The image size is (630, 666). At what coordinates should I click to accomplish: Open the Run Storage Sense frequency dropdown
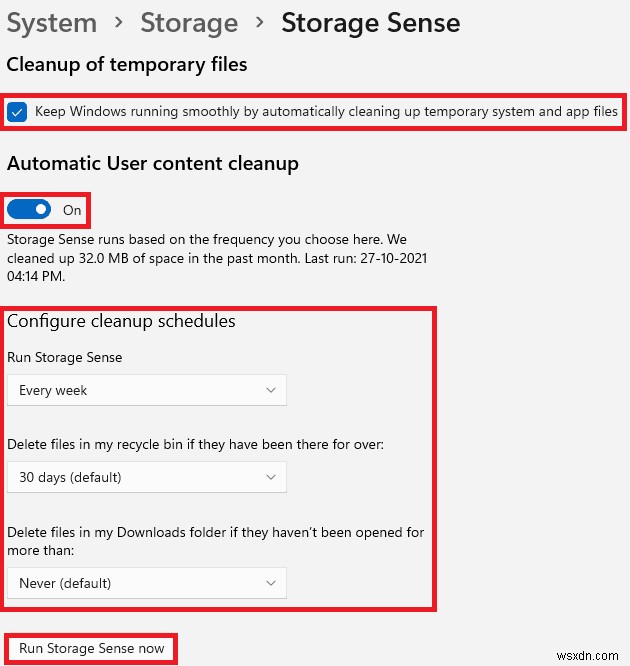point(146,390)
